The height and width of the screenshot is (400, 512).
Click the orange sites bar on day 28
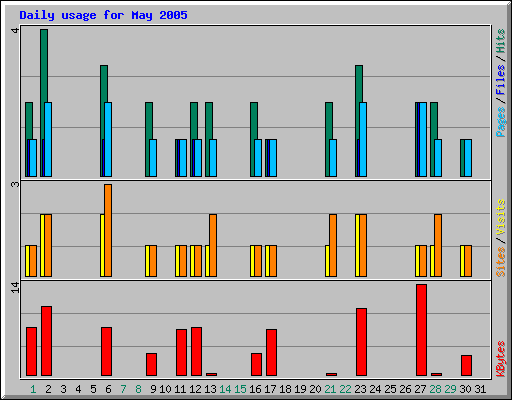pyautogui.click(x=438, y=245)
